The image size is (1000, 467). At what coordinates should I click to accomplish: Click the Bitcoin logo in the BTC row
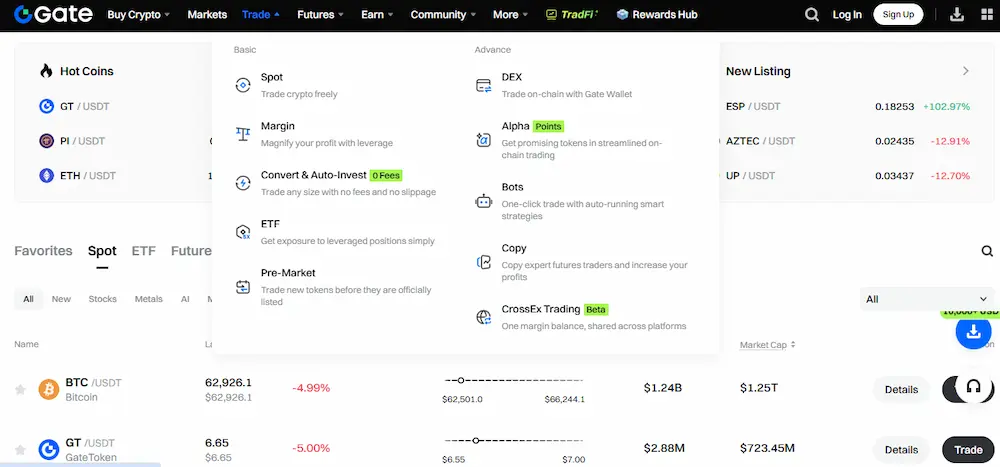click(x=48, y=389)
